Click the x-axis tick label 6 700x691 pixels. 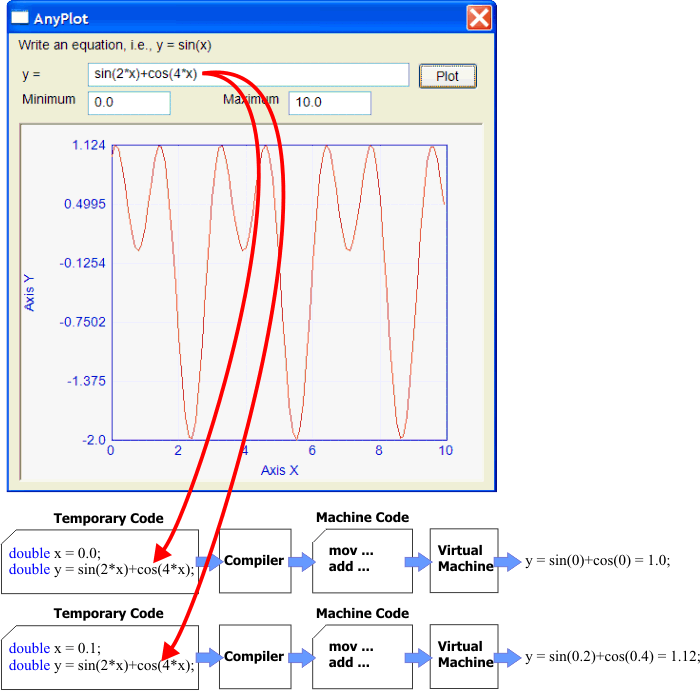(312, 450)
